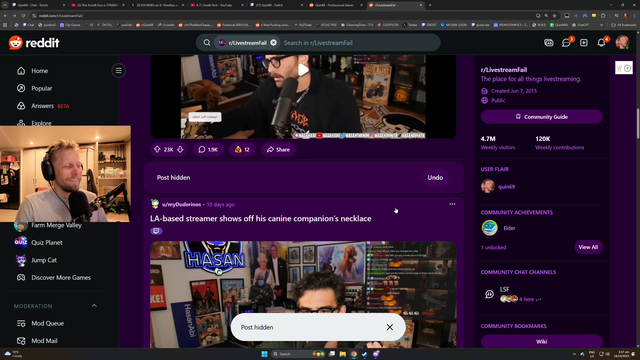Remove r/LivestreamFail search scope filter
Image resolution: width=640 pixels, height=360 pixels.
click(273, 42)
